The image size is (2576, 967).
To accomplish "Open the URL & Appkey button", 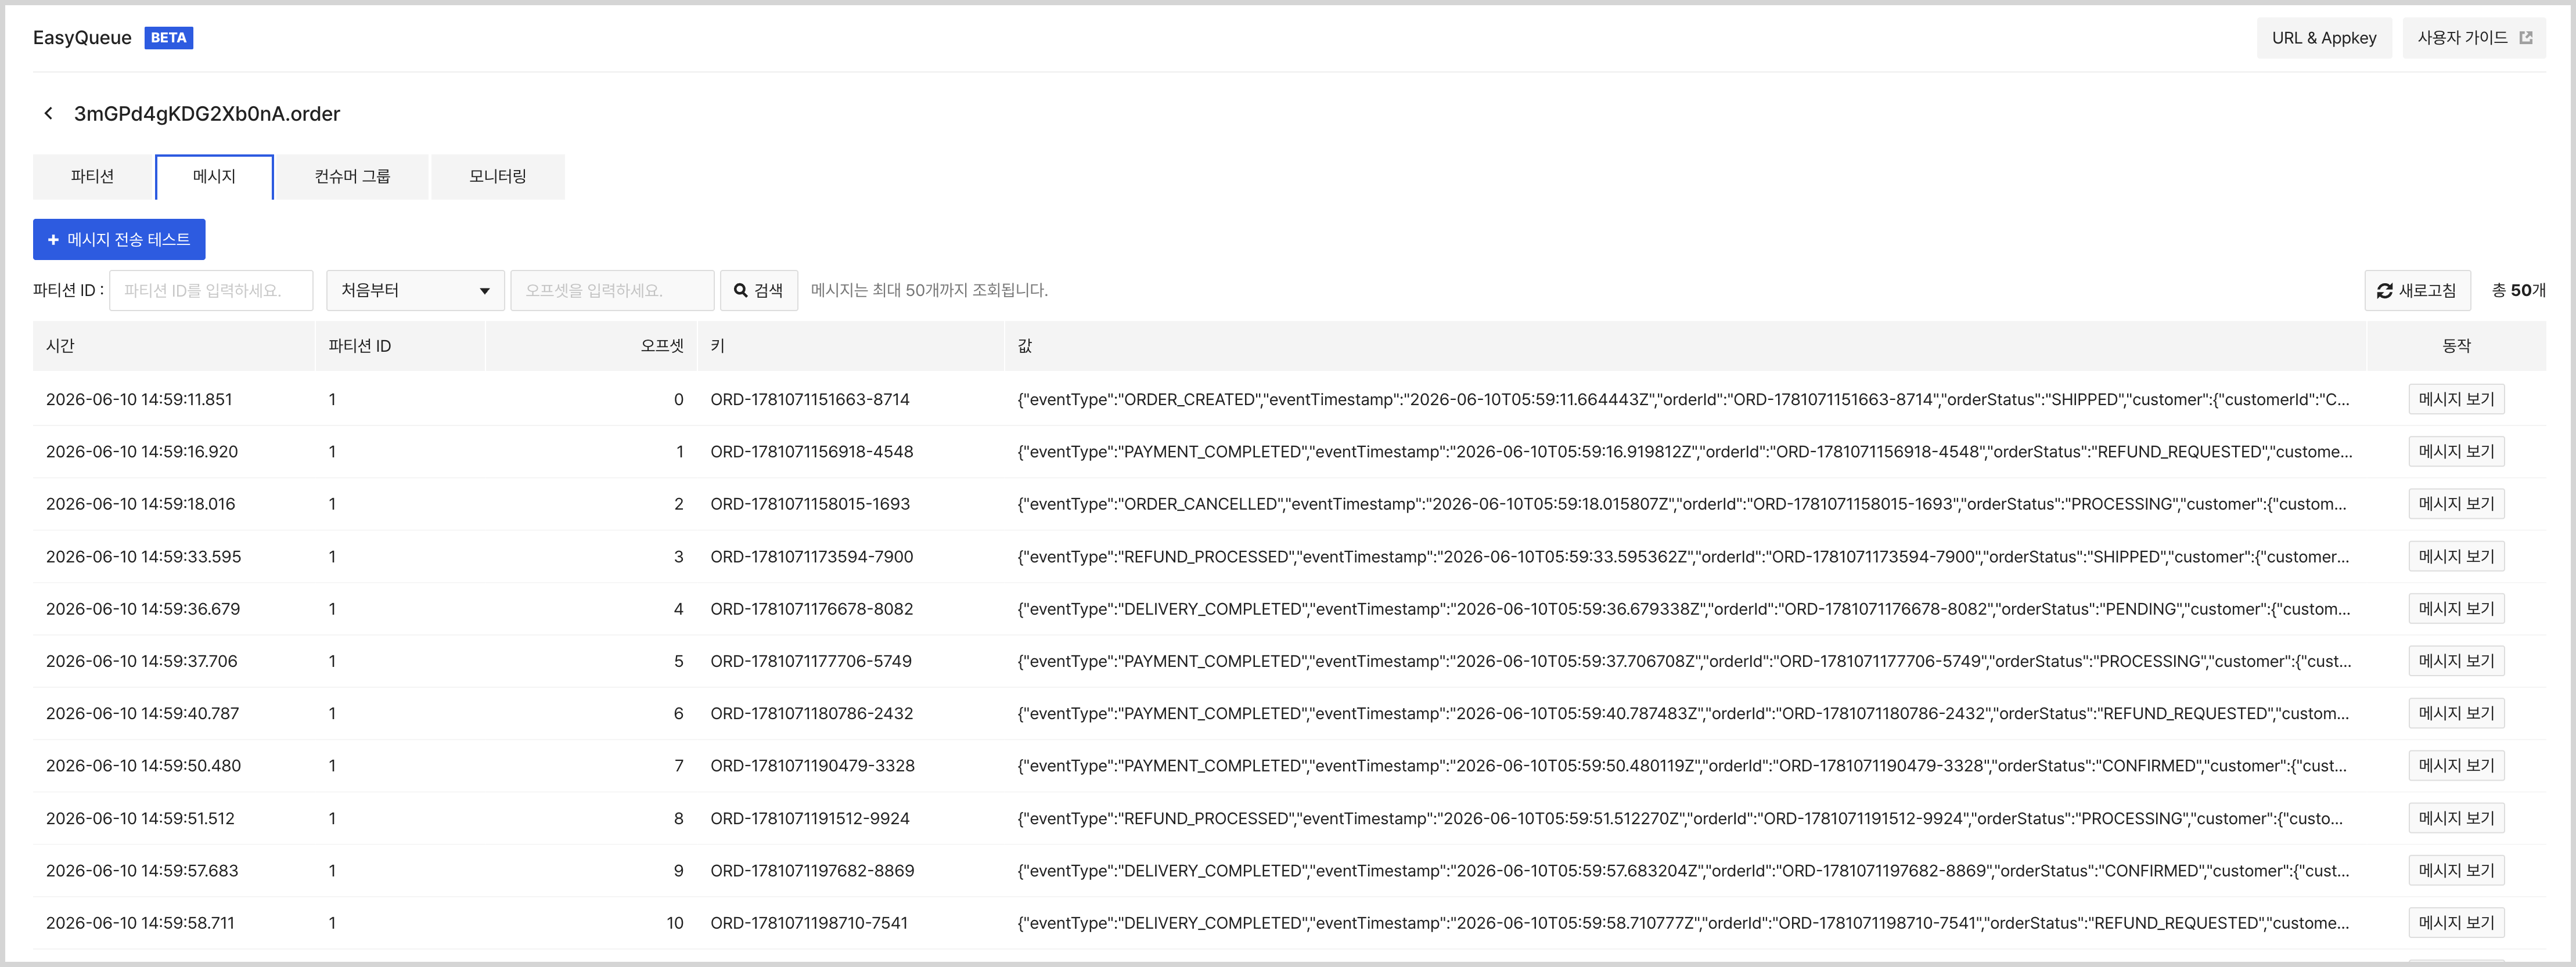I will (x=2324, y=38).
